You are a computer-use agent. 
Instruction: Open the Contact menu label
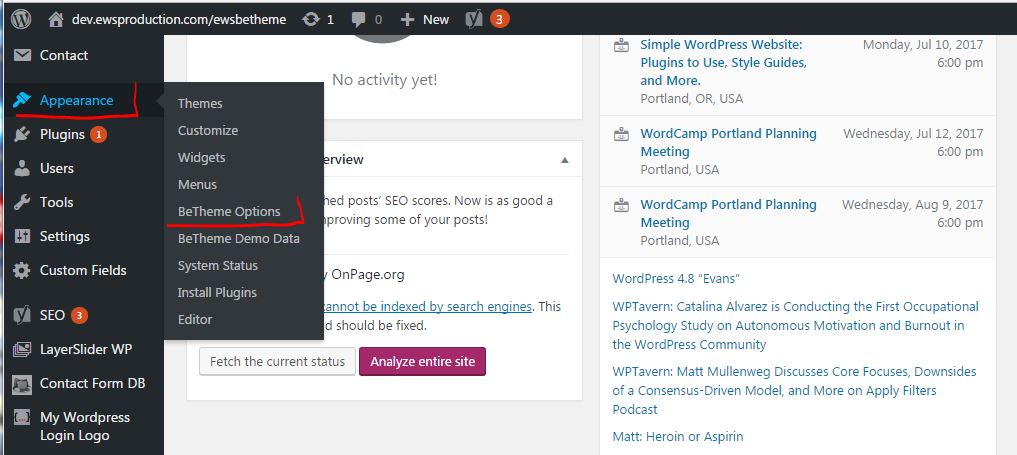pyautogui.click(x=64, y=56)
